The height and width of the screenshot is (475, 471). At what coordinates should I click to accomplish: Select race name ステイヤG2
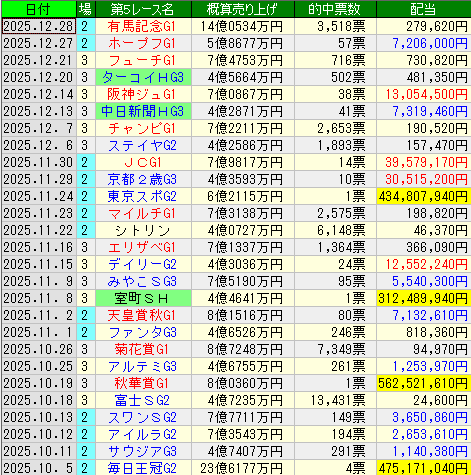143,145
